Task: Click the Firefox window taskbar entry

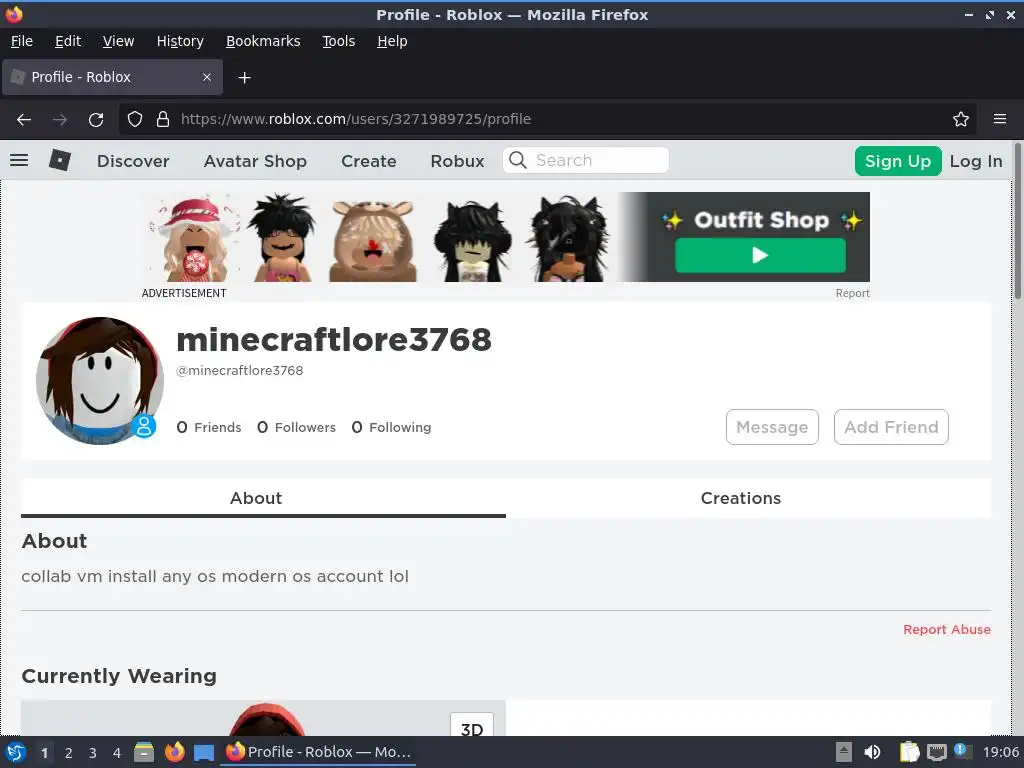Action: [319, 752]
